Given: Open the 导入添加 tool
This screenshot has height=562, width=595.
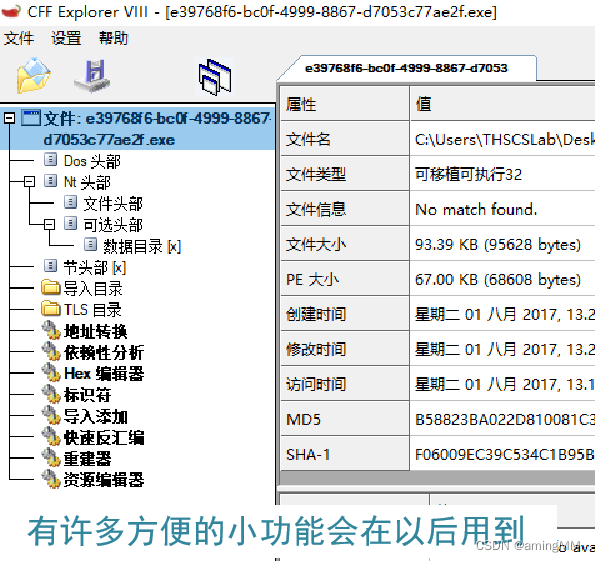Looking at the screenshot, I should [x=95, y=416].
